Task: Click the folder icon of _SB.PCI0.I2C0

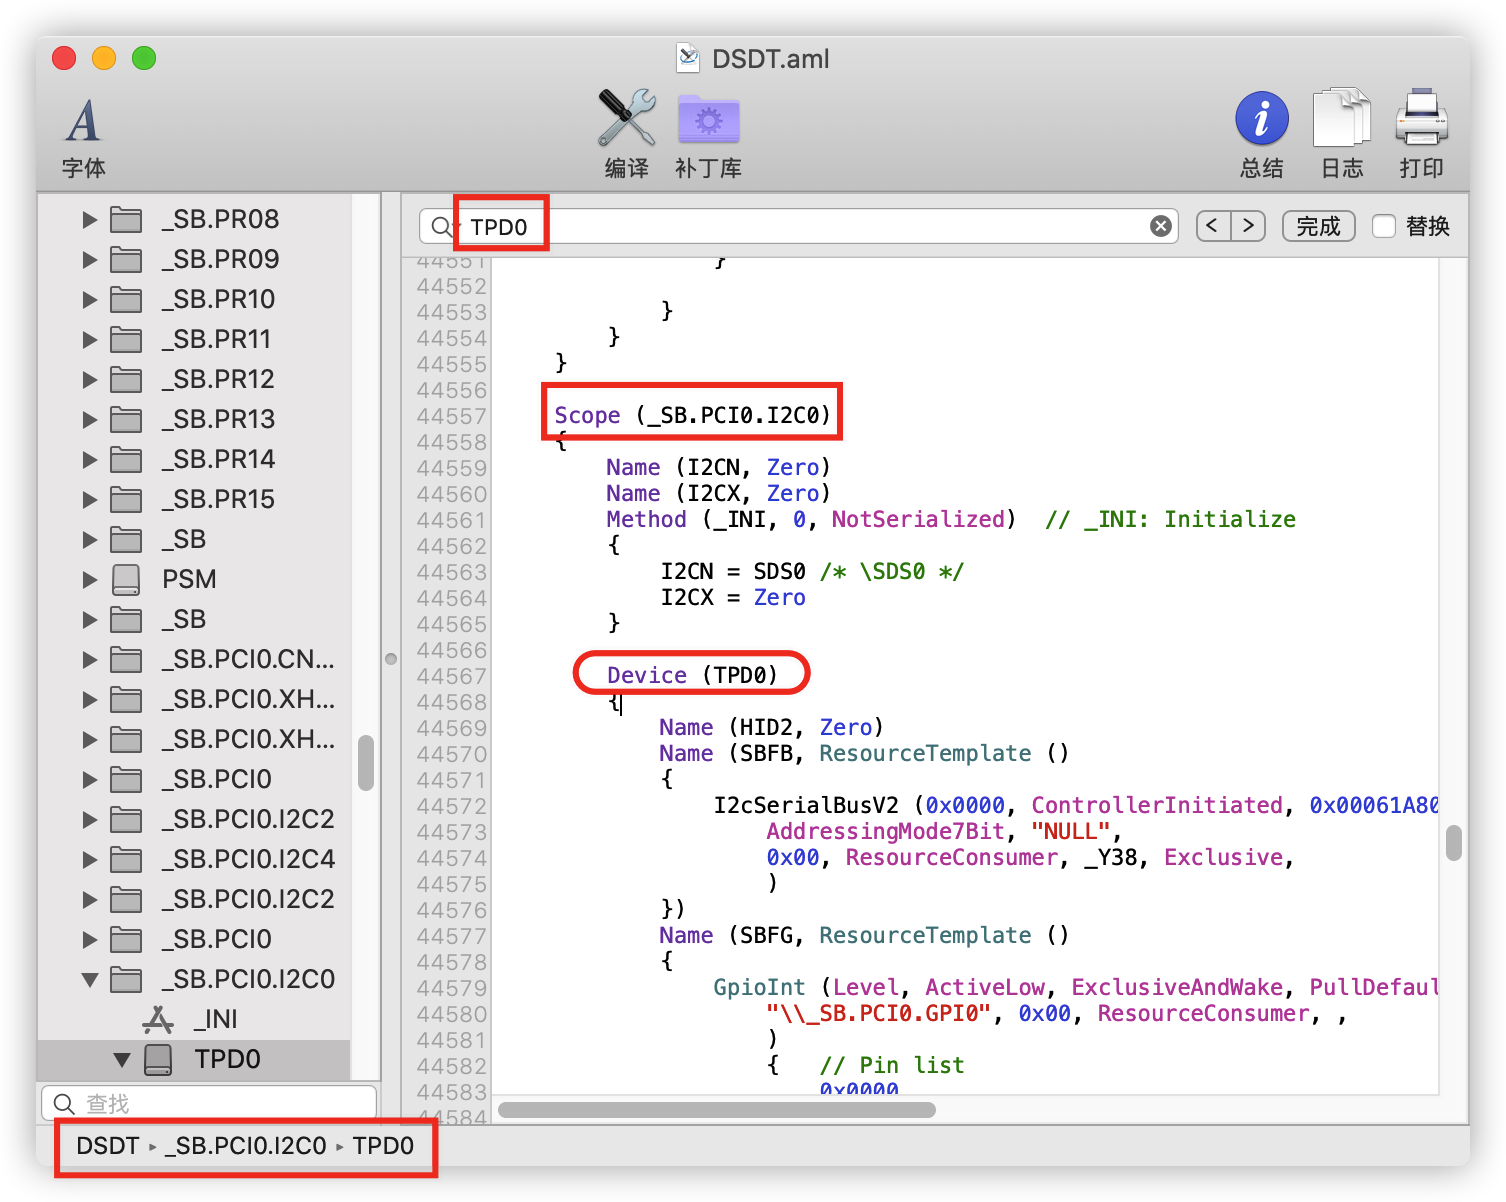Action: click(x=126, y=979)
